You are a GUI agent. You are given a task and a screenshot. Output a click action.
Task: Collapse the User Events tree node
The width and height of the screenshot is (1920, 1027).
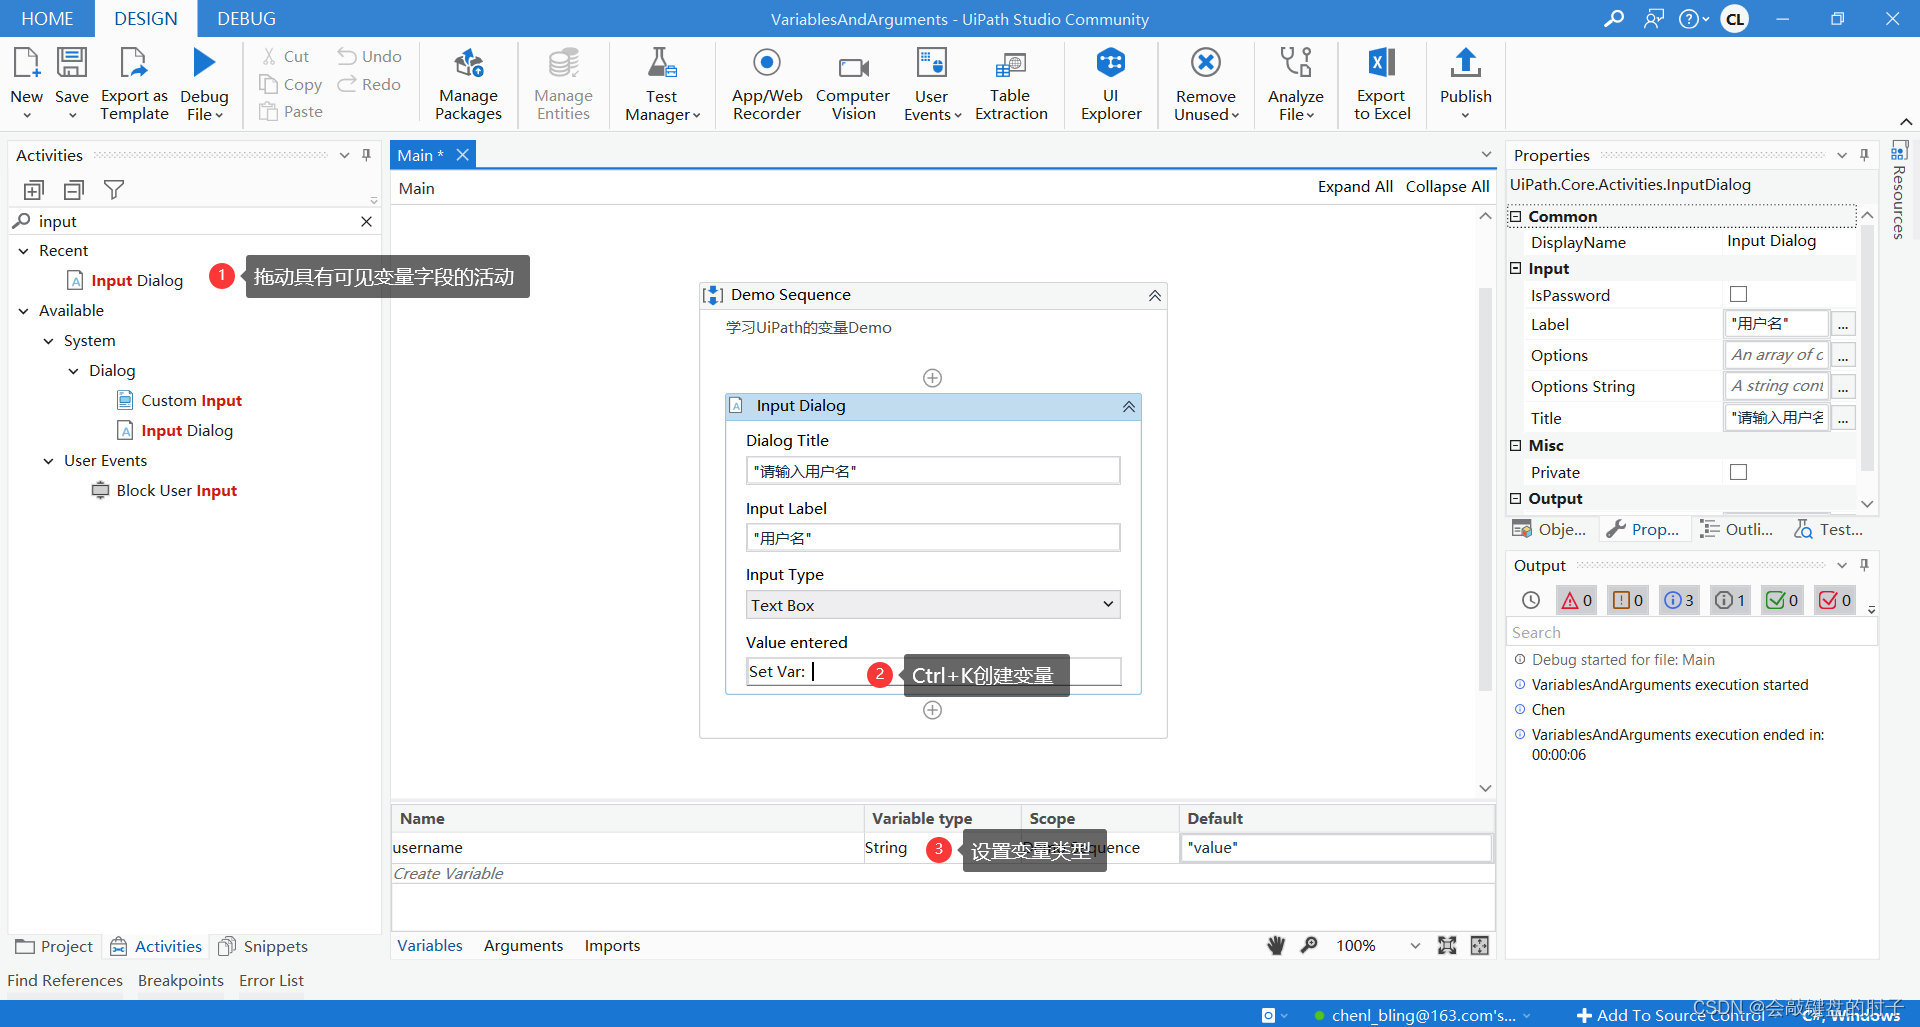click(49, 461)
